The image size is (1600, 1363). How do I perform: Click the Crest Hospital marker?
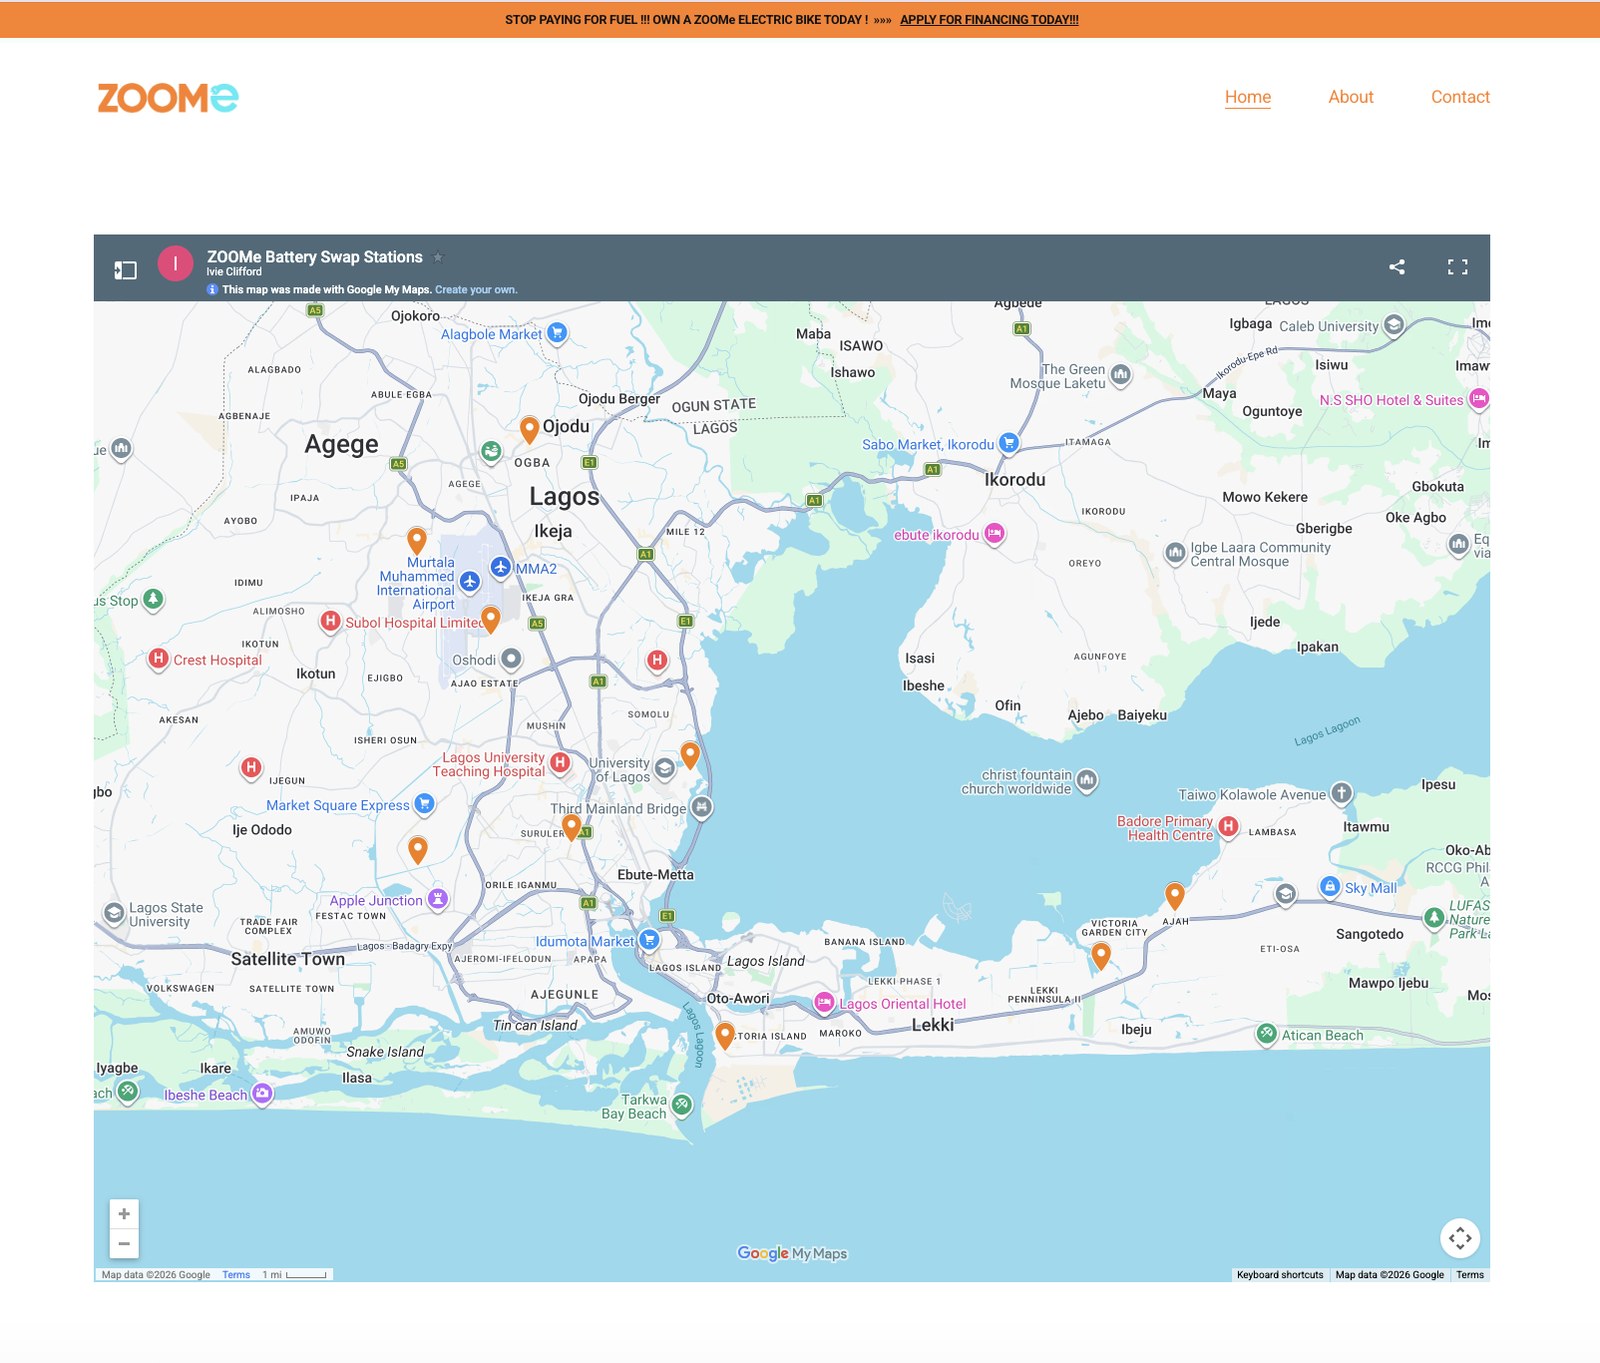(x=158, y=658)
